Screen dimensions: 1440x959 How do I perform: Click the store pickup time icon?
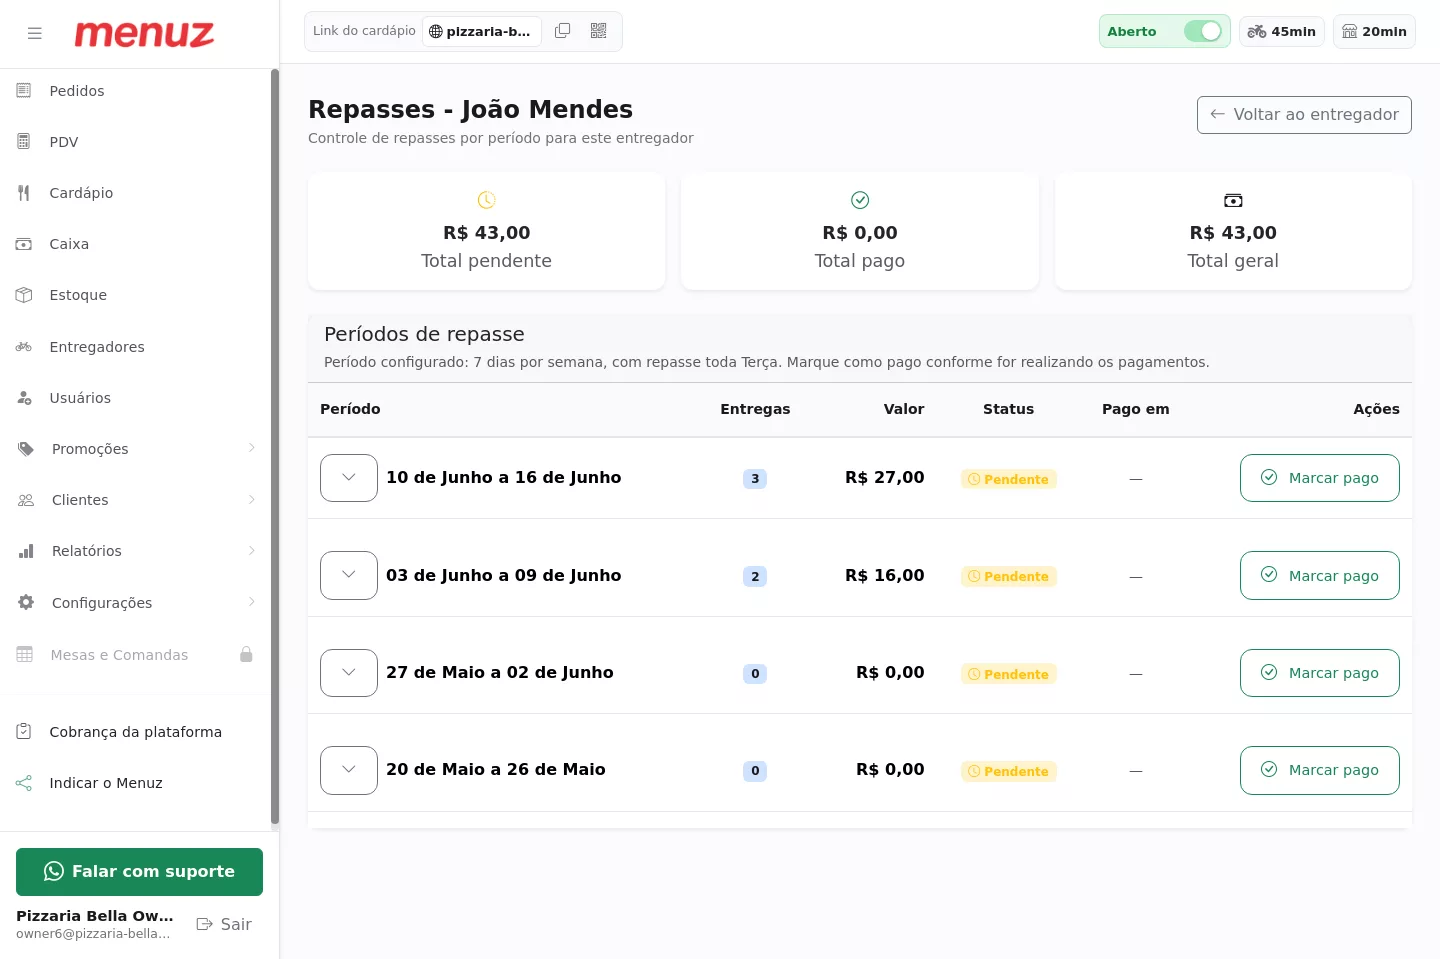[x=1350, y=32]
